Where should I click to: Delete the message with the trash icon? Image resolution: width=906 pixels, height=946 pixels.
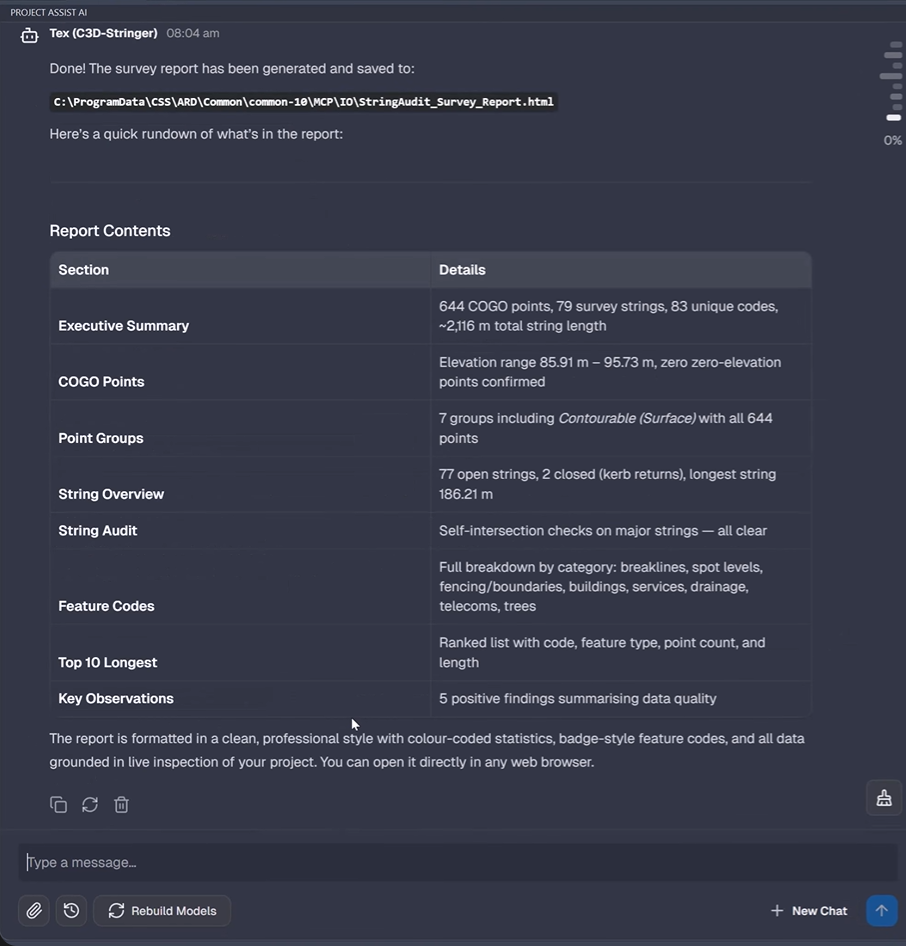[121, 805]
